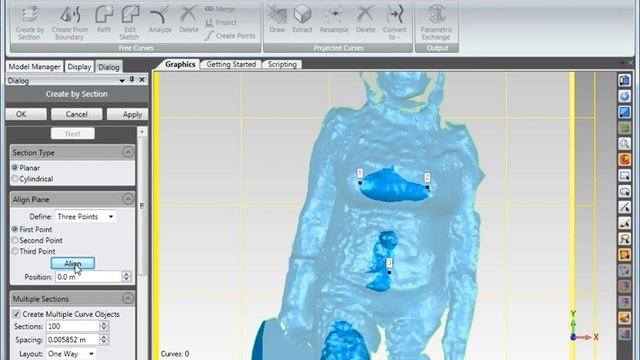This screenshot has height=360, width=640.
Task: Click the Cancel button
Action: point(76,114)
